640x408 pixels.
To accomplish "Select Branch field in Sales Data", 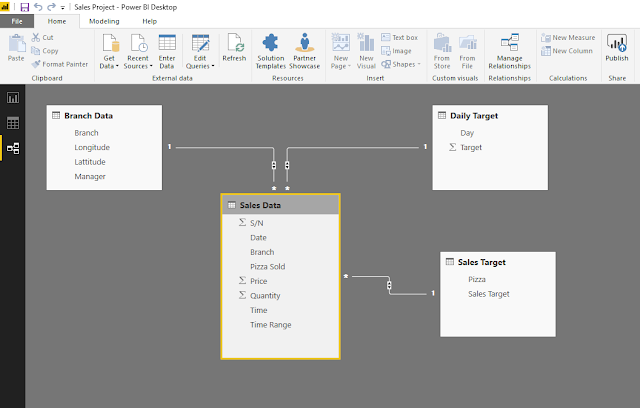I will pos(262,252).
